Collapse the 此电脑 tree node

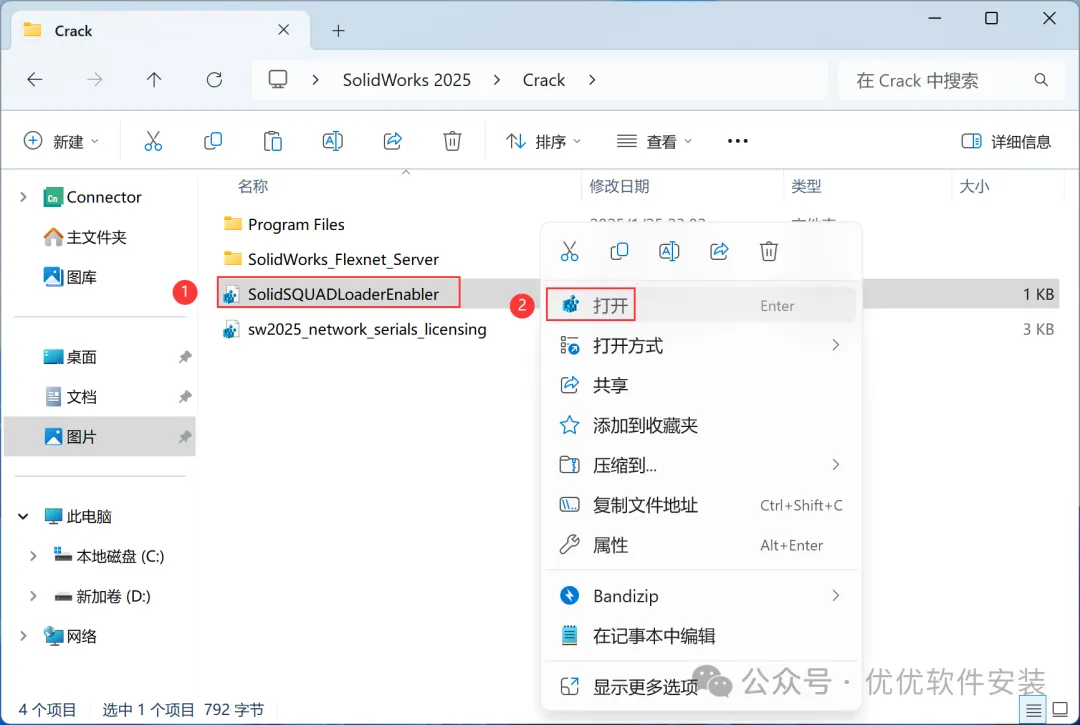[23, 516]
